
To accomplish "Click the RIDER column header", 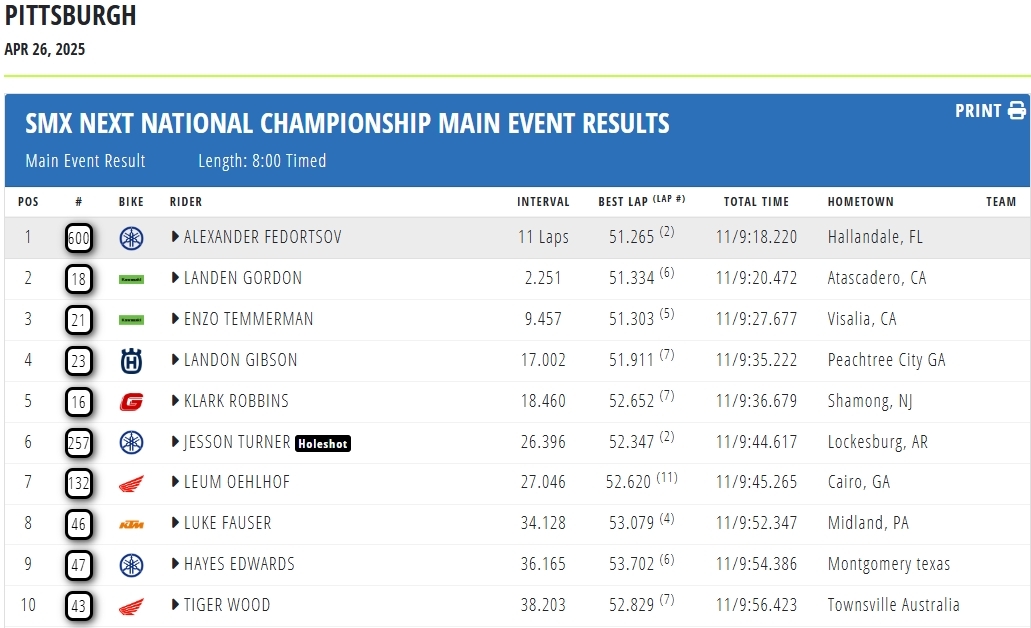I will click(x=186, y=202).
